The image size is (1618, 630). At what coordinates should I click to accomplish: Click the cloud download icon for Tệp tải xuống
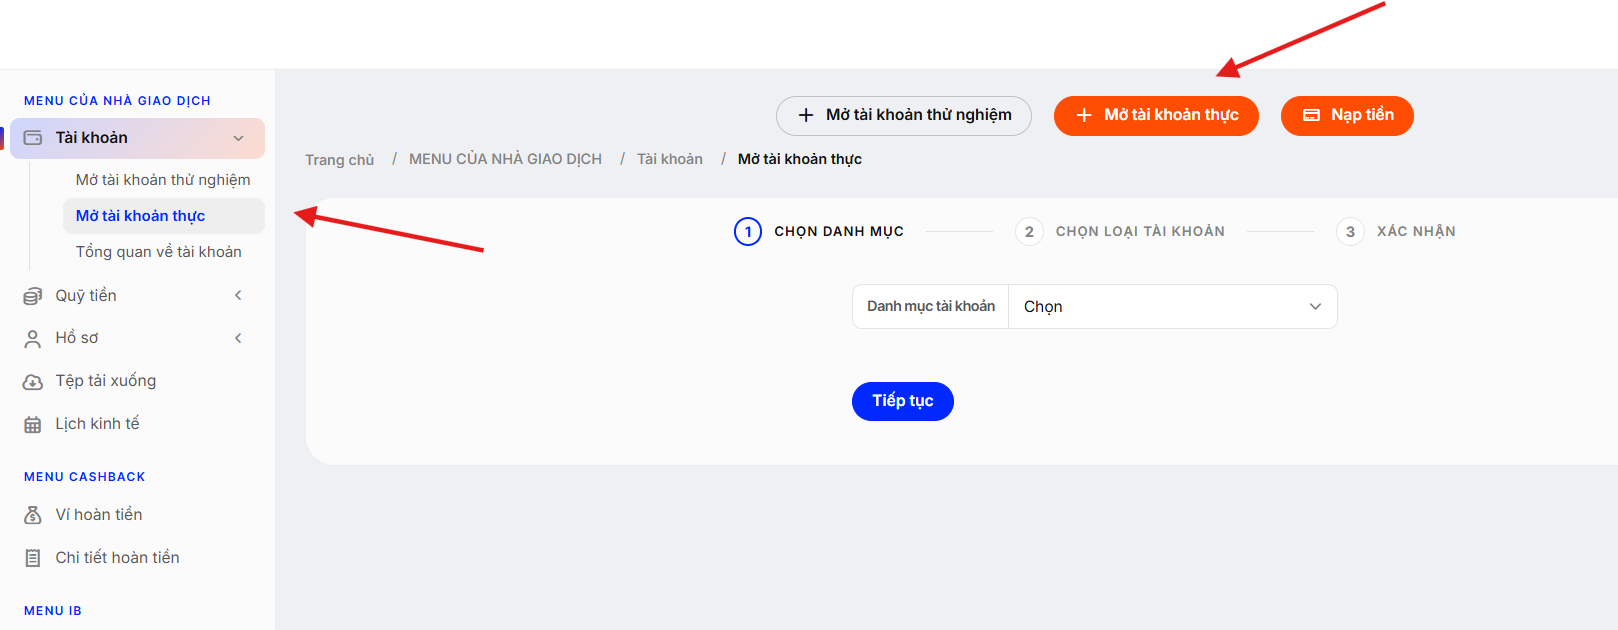[33, 382]
